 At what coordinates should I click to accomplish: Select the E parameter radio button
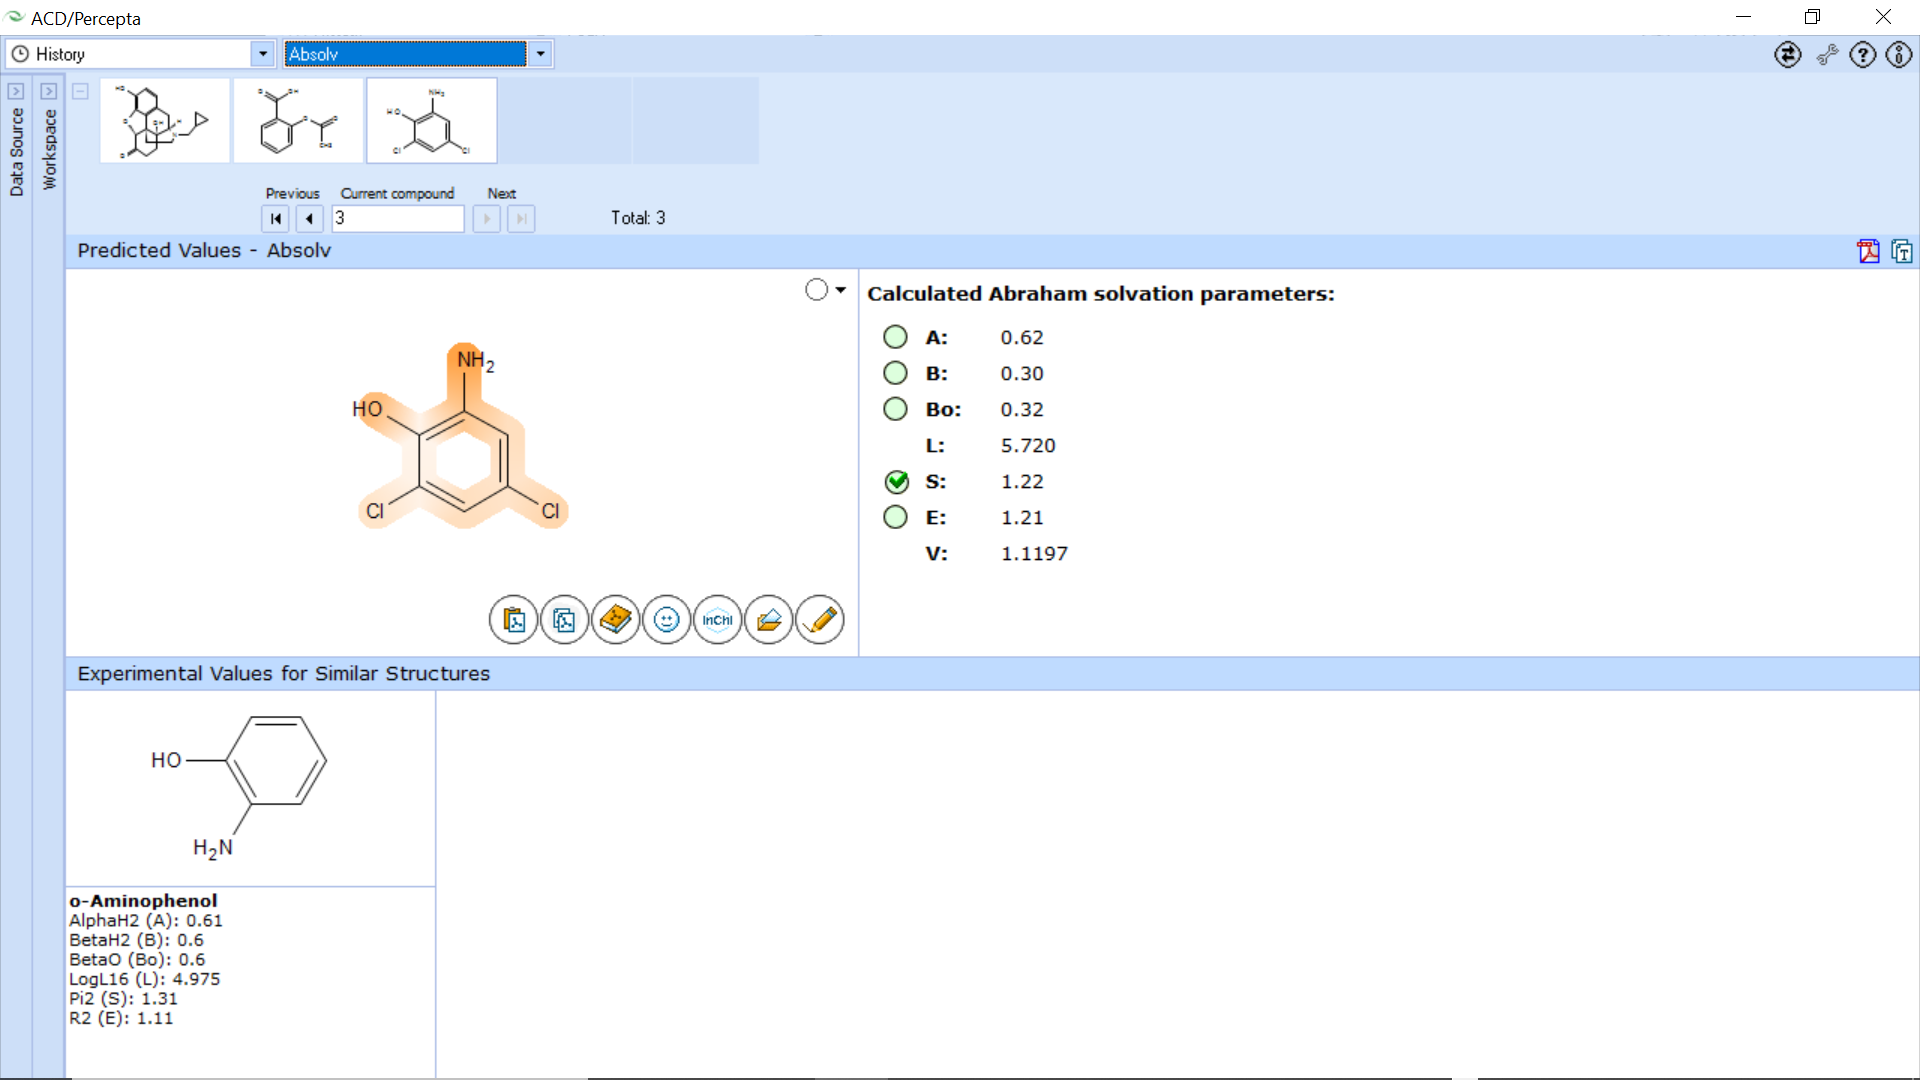tap(895, 517)
